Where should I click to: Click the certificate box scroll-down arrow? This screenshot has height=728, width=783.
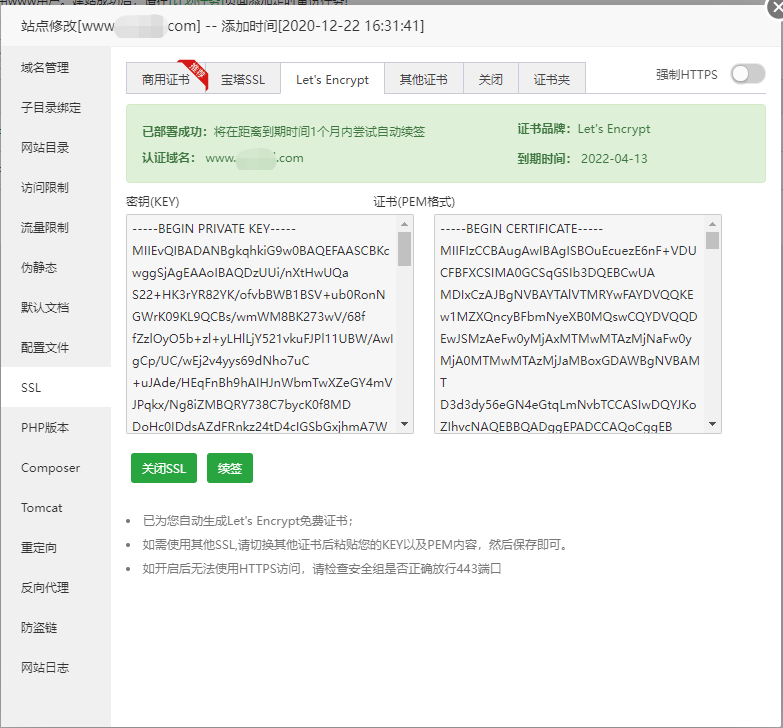[713, 424]
